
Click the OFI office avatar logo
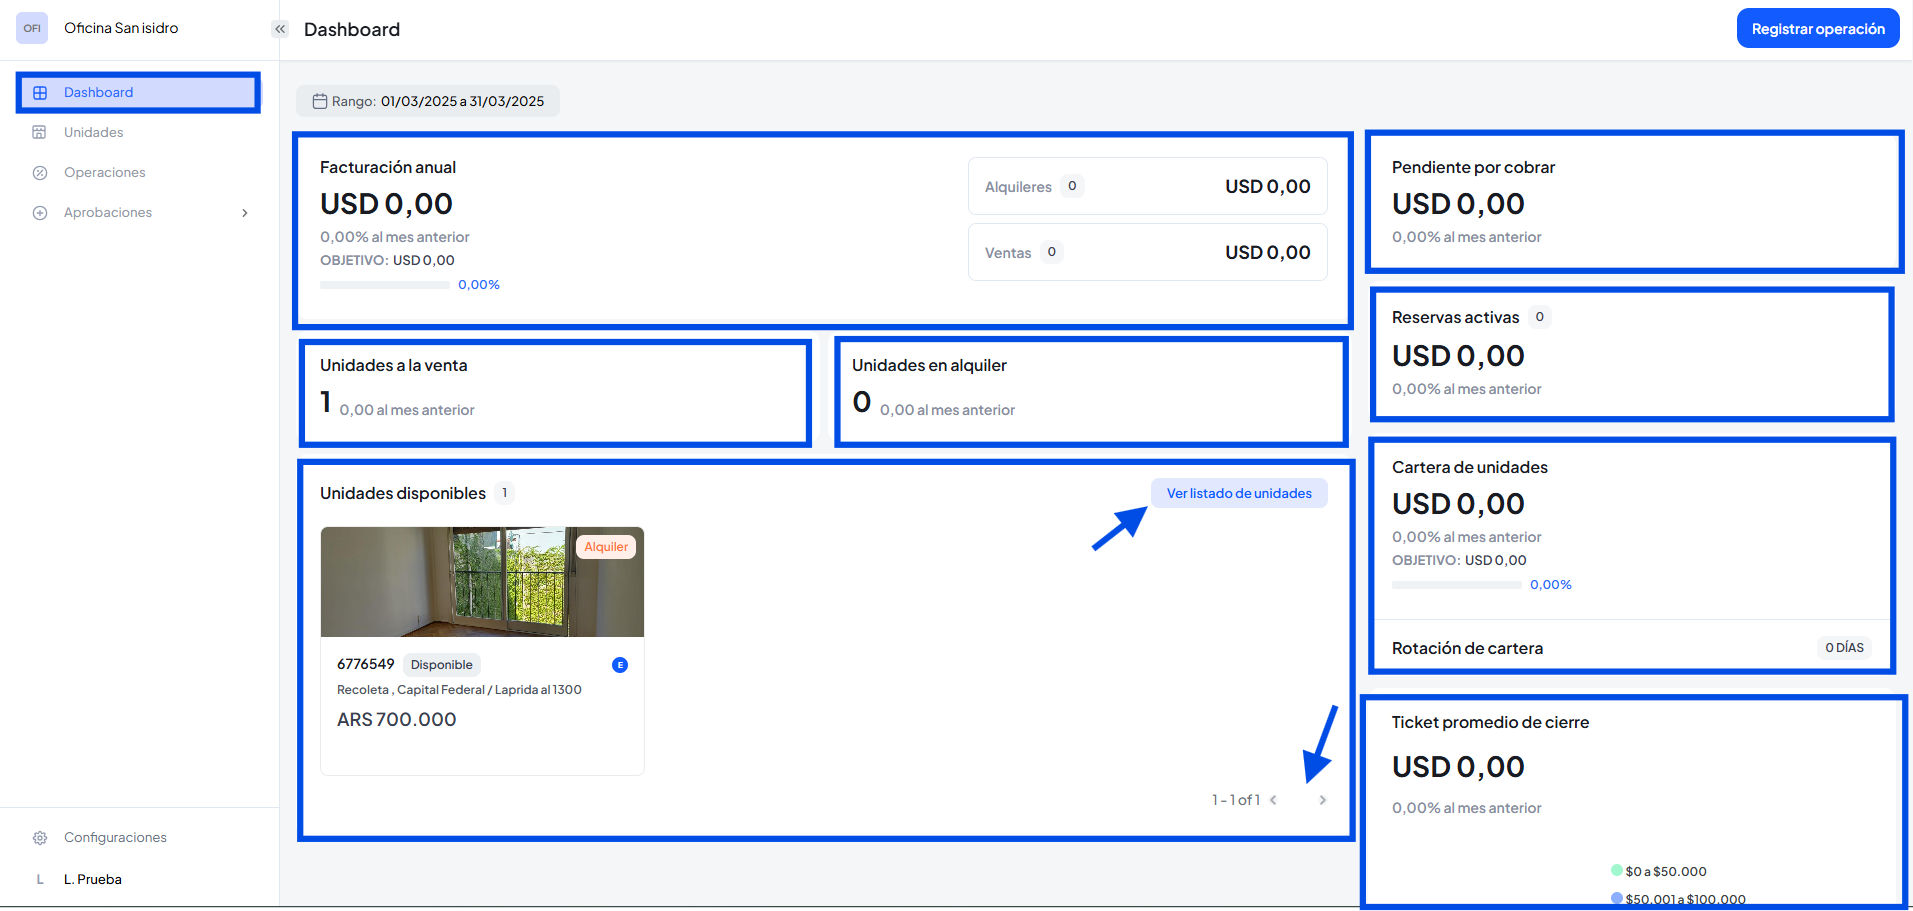point(32,28)
